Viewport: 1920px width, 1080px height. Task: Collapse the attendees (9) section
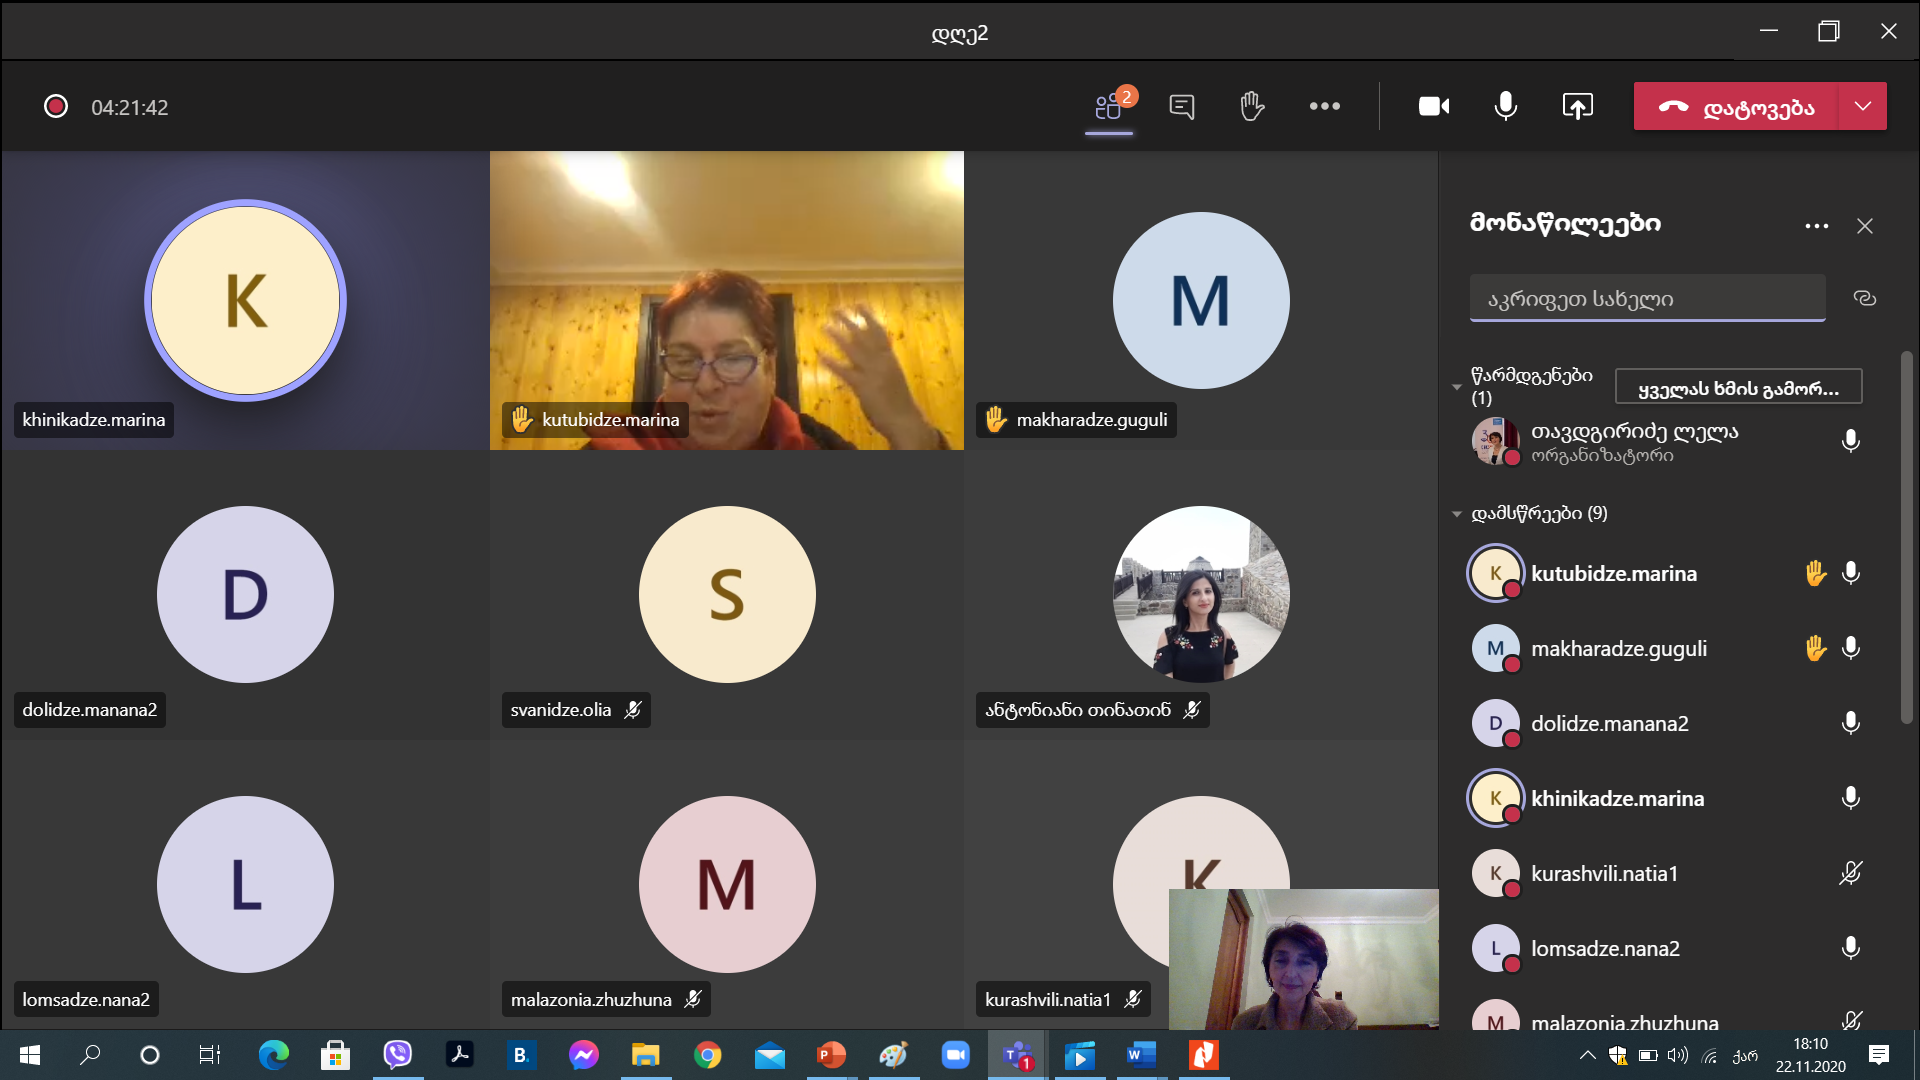[1457, 514]
